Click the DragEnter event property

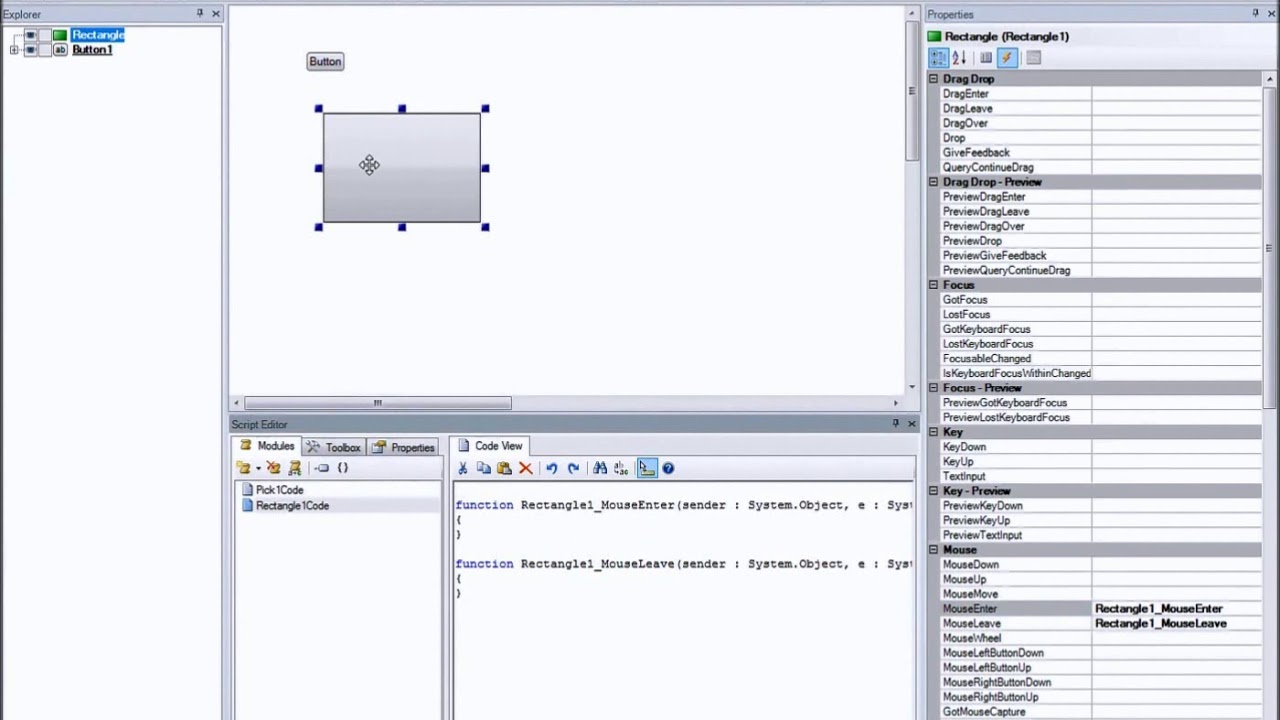[965, 94]
